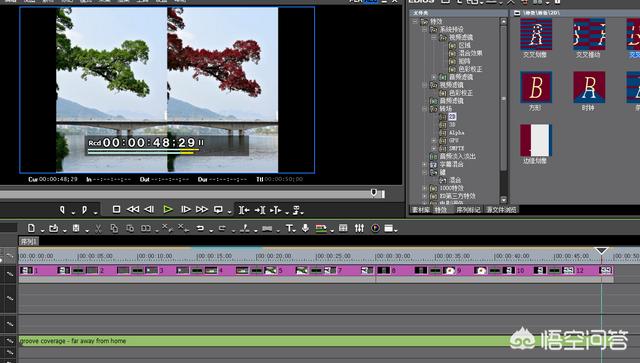Open the Undo history dropdown
This screenshot has height=363, width=640.
coord(211,231)
